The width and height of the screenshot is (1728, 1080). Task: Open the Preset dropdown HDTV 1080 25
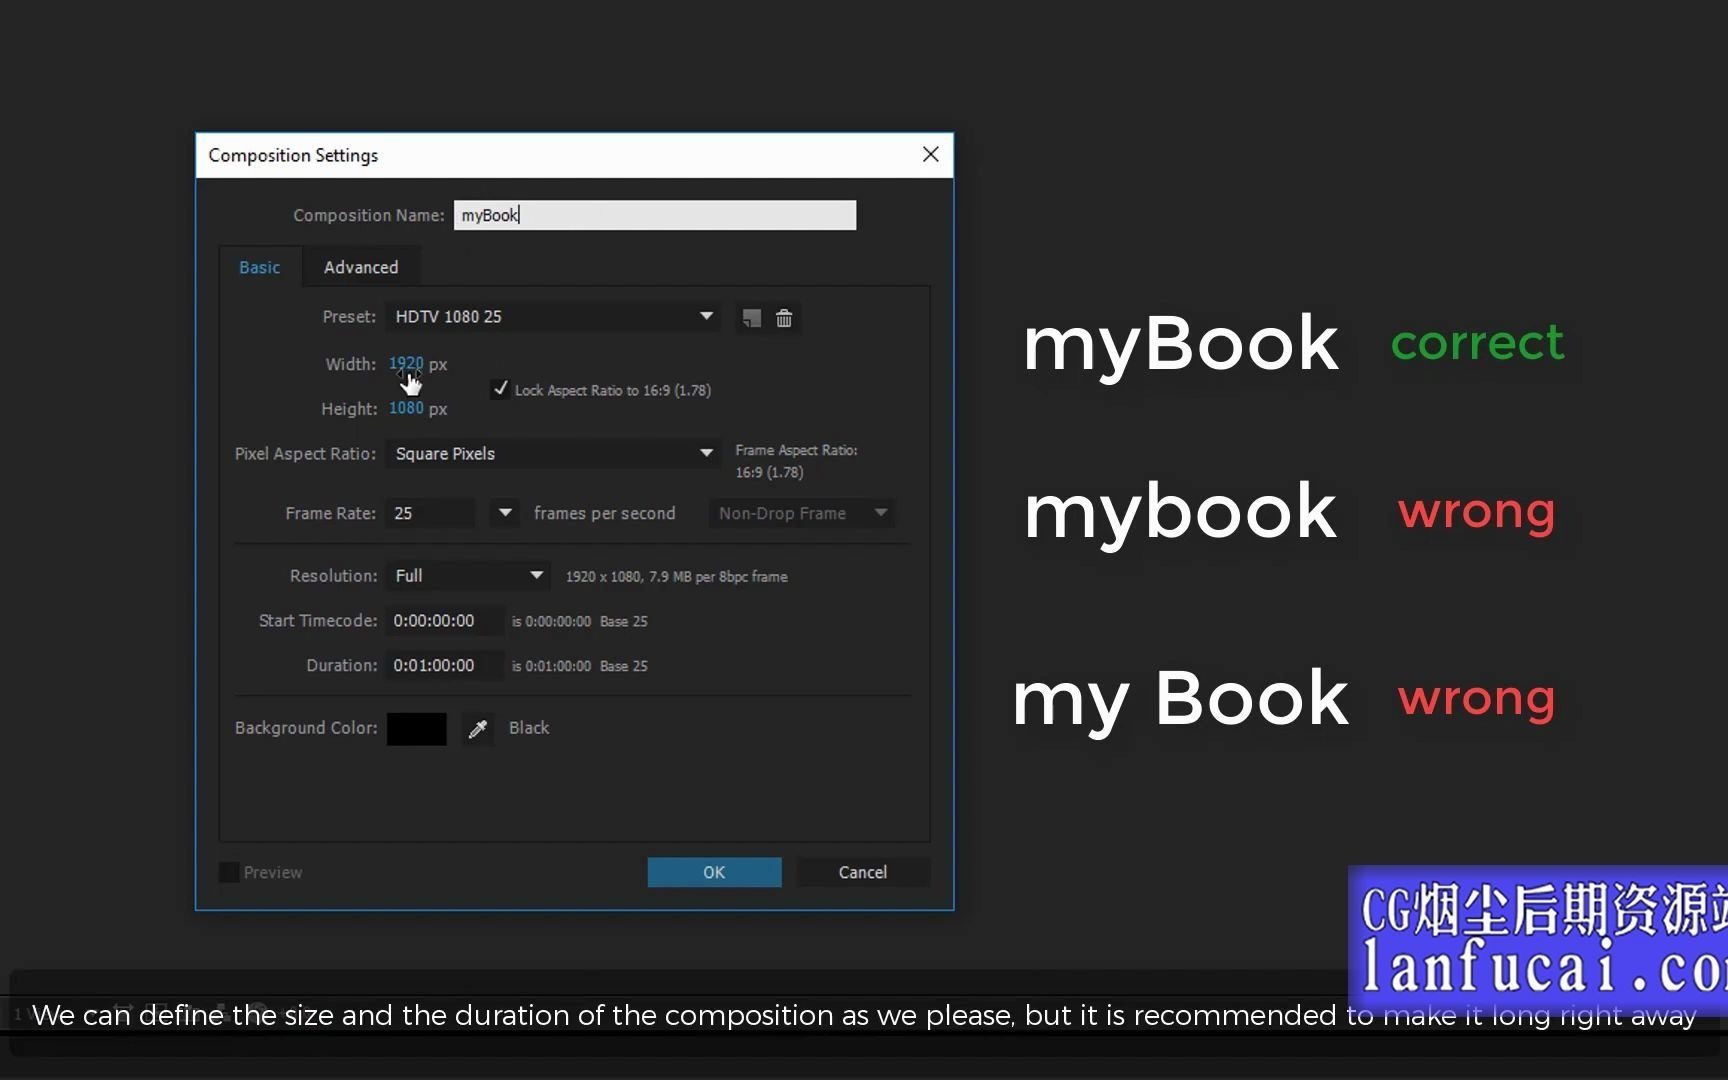pyautogui.click(x=553, y=317)
